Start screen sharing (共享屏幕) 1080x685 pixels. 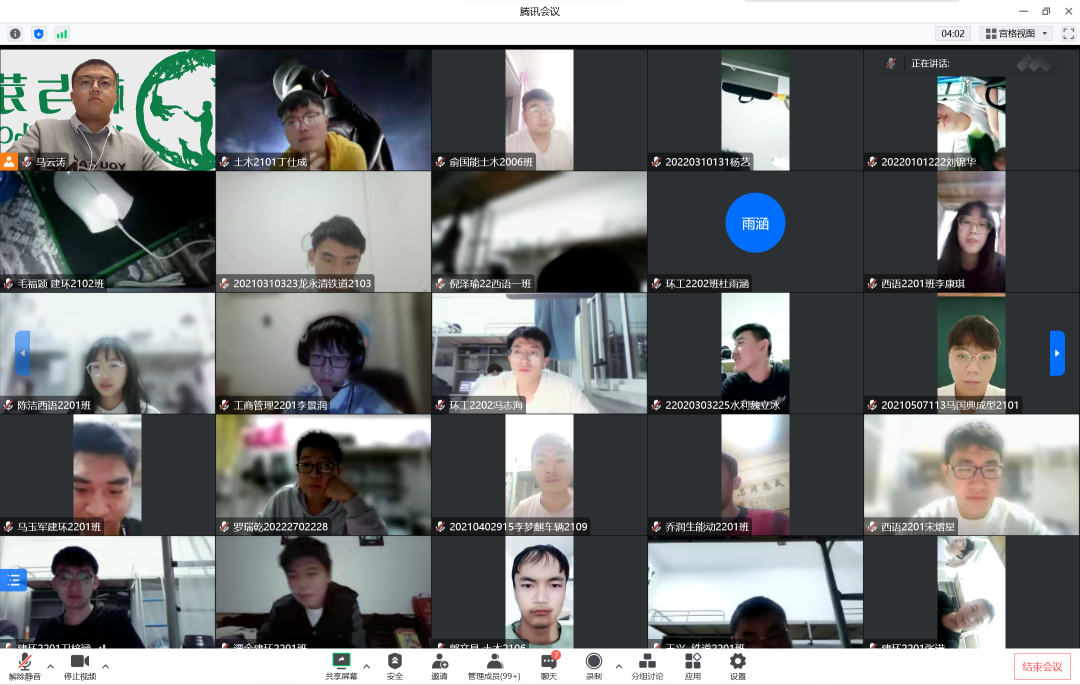tap(340, 665)
